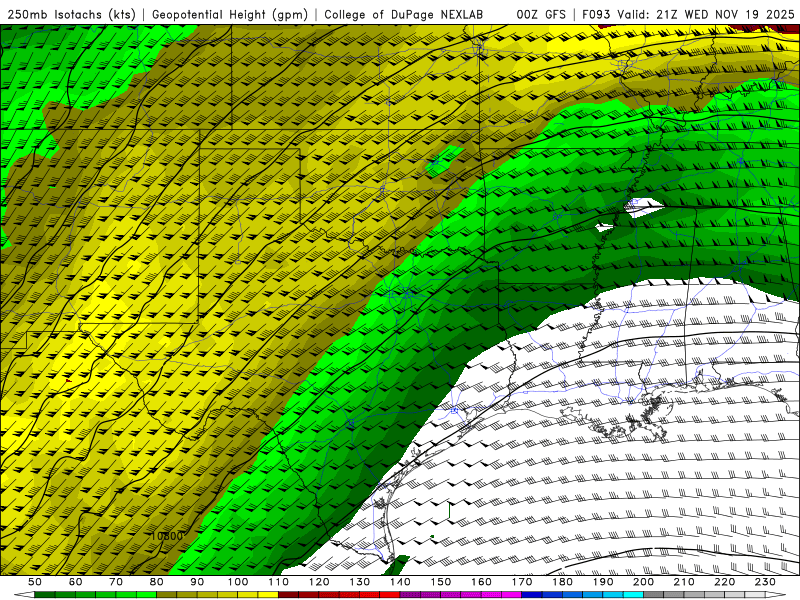
Task: Click the '00Z GFS' model run label
Action: pyautogui.click(x=541, y=14)
